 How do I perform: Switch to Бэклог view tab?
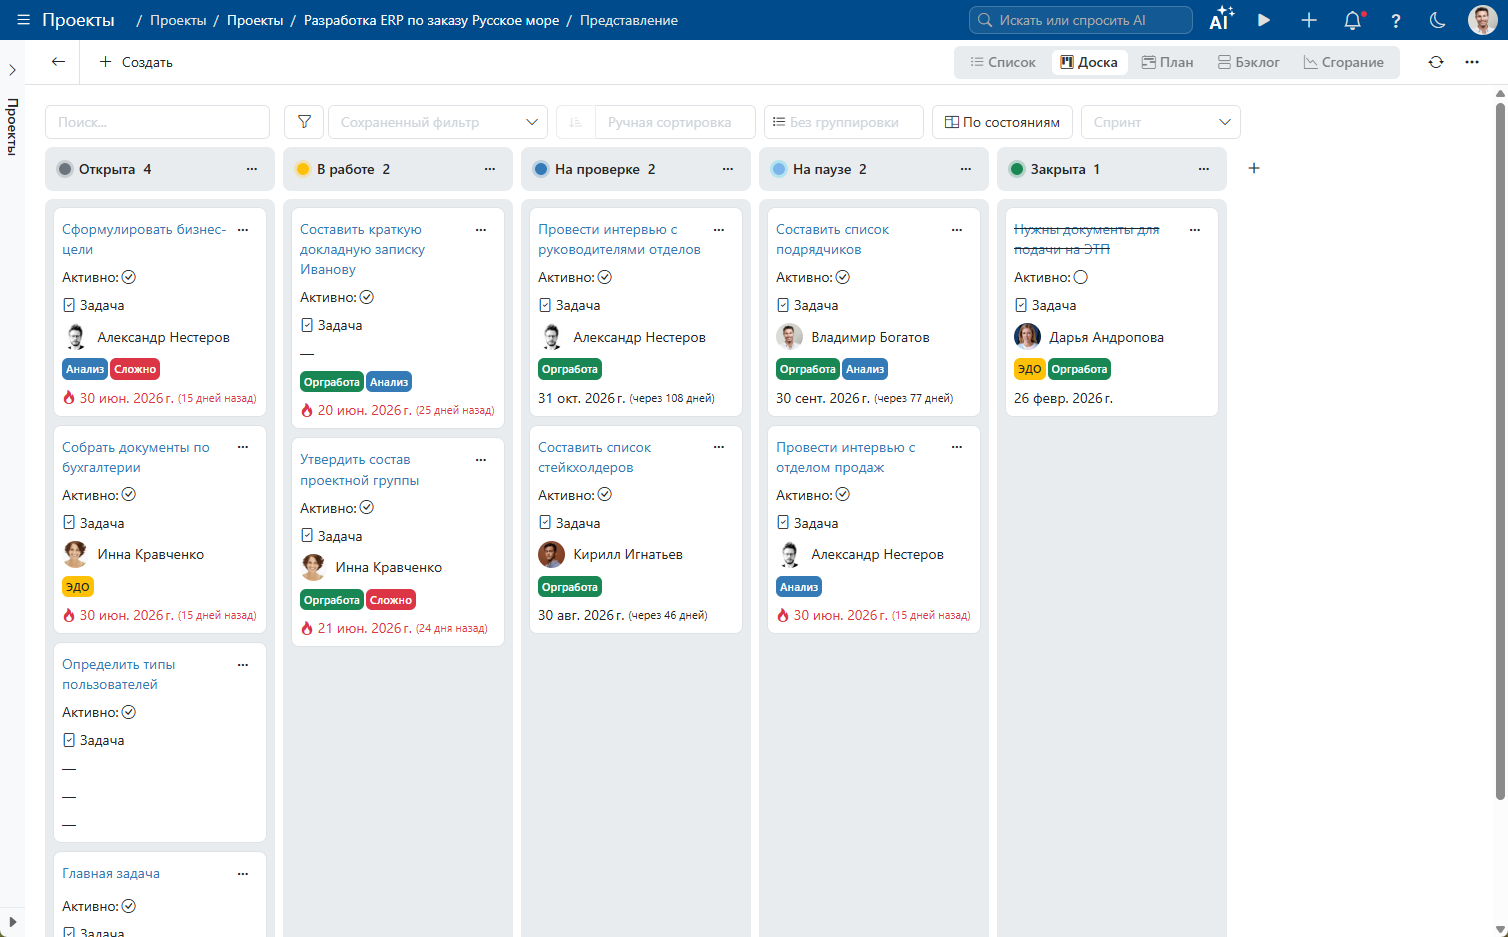click(x=1249, y=62)
